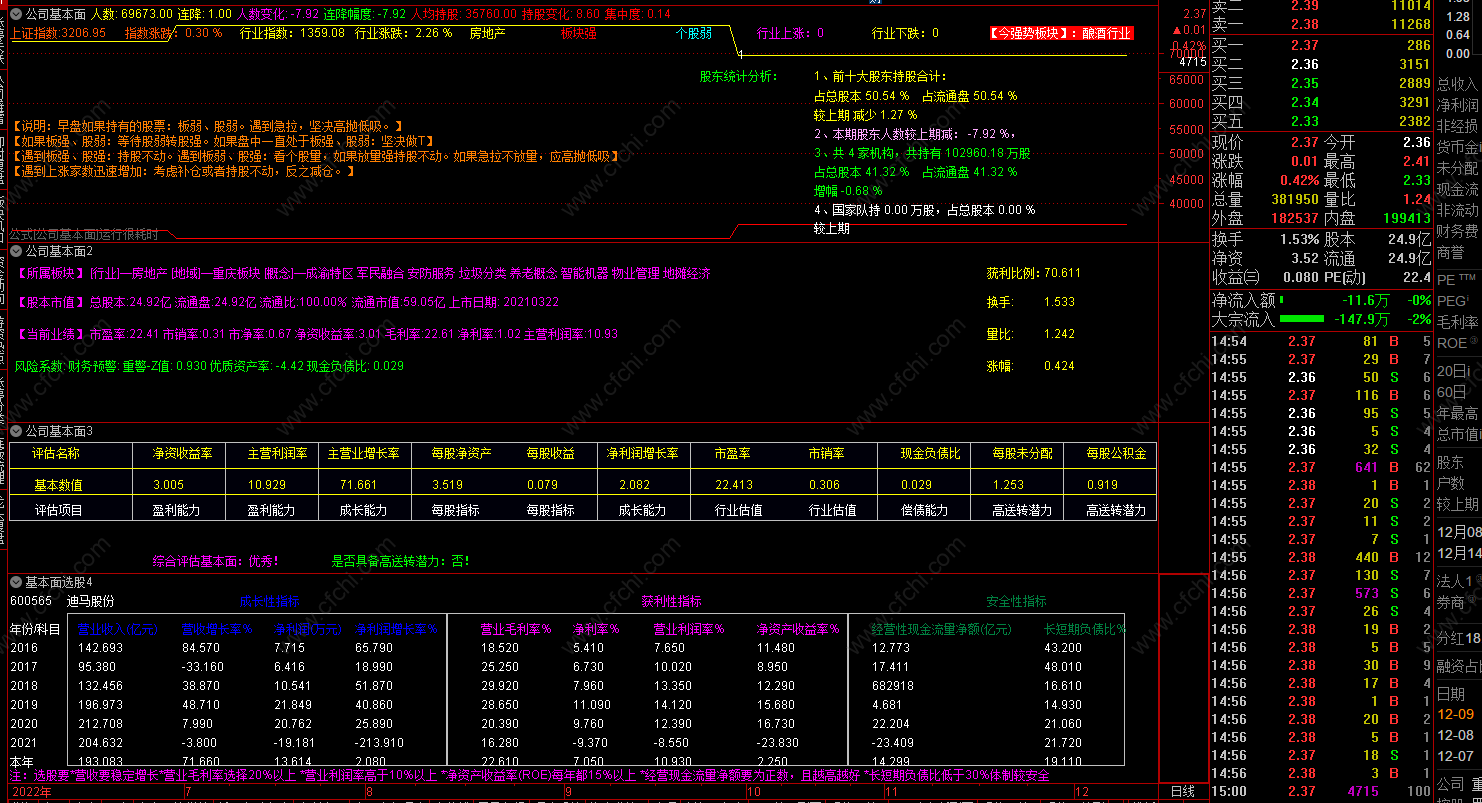1482x803 pixels.
Task: Collapse the 公司基本面 panel chevron
Action: [x=15, y=14]
